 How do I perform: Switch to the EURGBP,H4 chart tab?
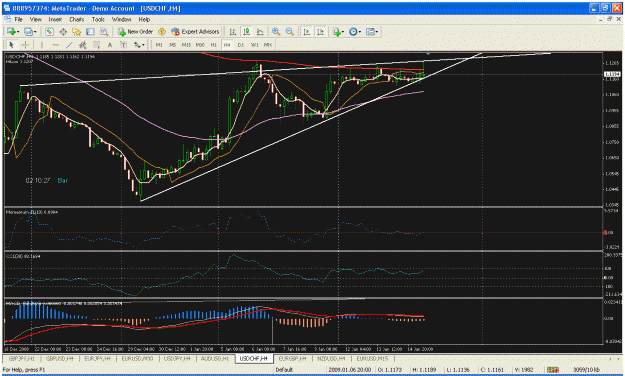point(292,358)
